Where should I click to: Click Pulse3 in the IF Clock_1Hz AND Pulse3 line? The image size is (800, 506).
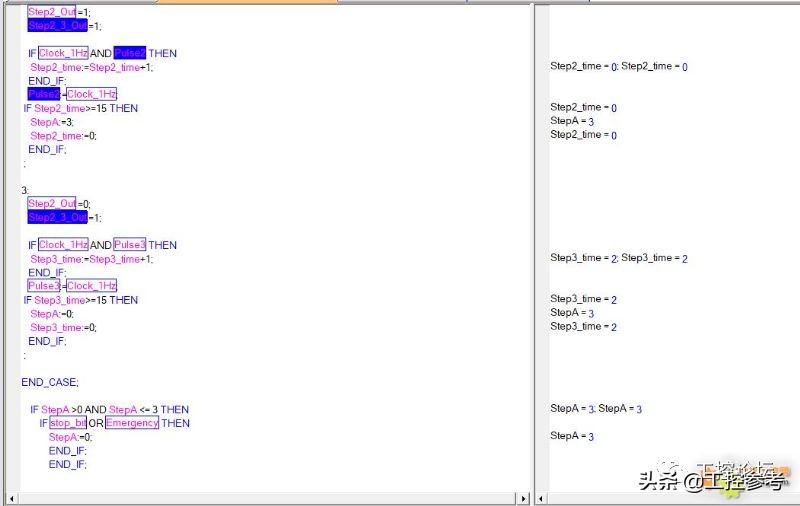tap(130, 245)
